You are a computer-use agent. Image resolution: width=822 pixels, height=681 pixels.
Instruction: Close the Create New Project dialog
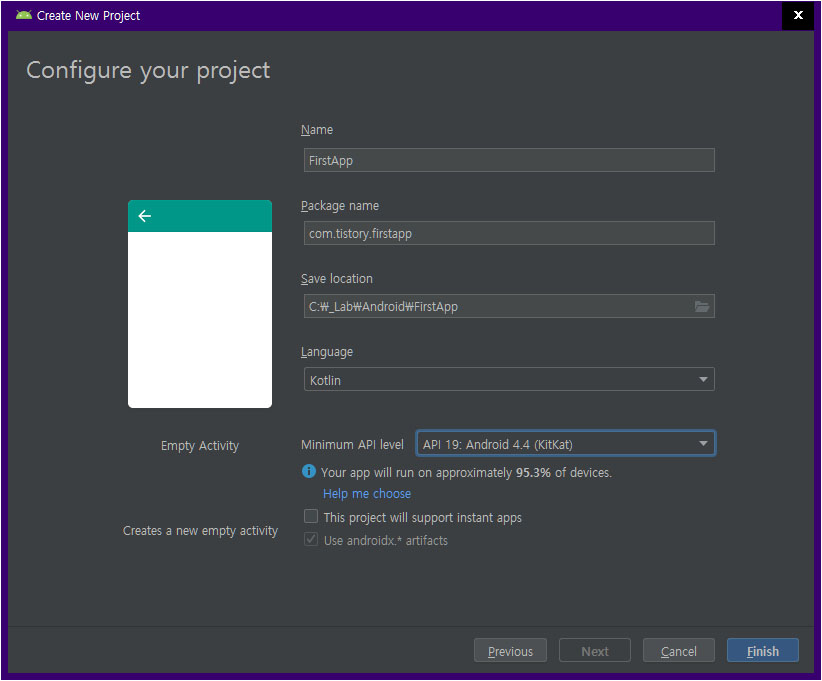pyautogui.click(x=798, y=15)
